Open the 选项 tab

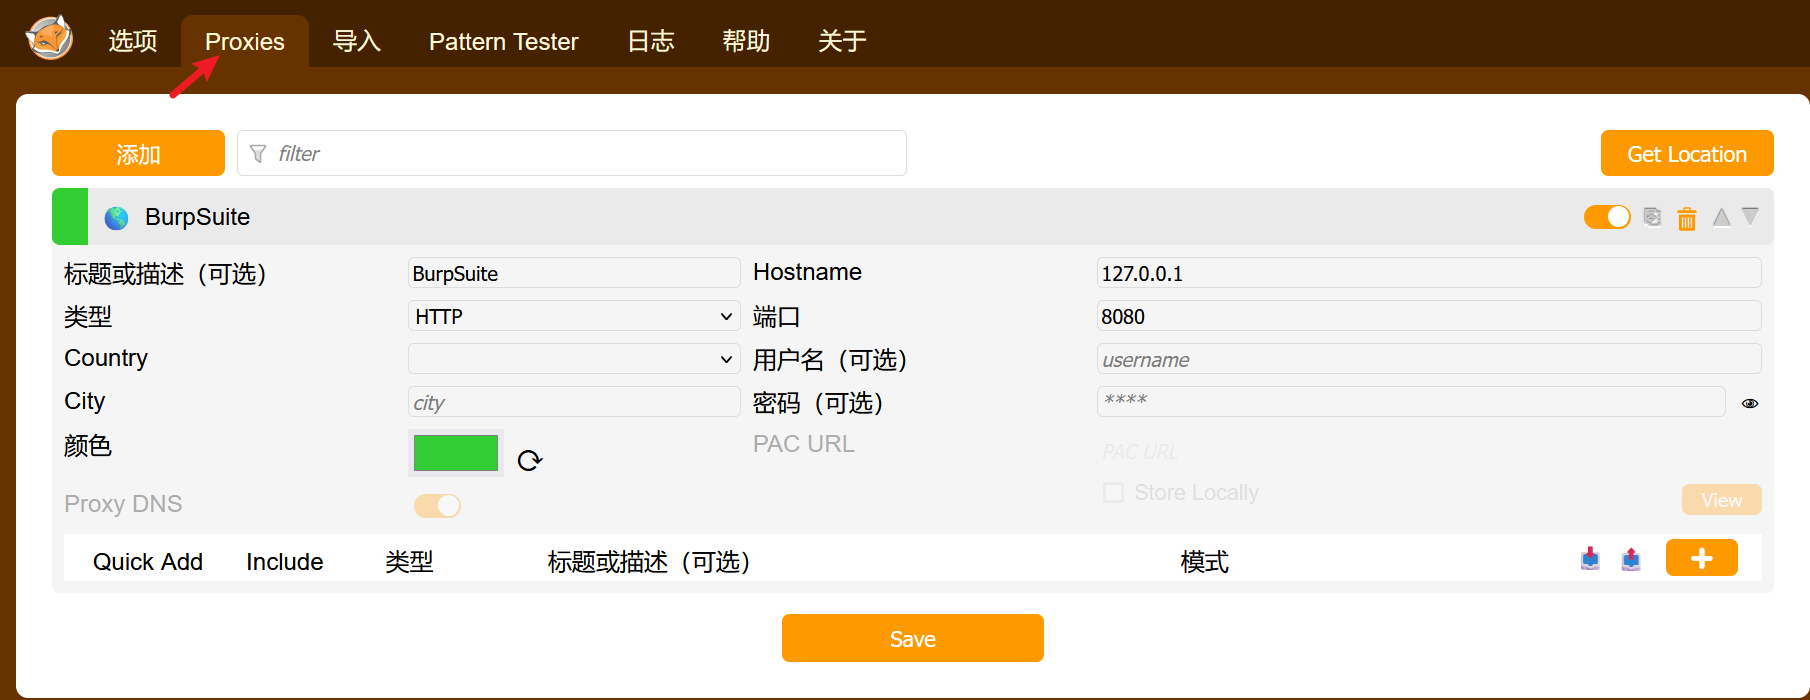pyautogui.click(x=133, y=41)
